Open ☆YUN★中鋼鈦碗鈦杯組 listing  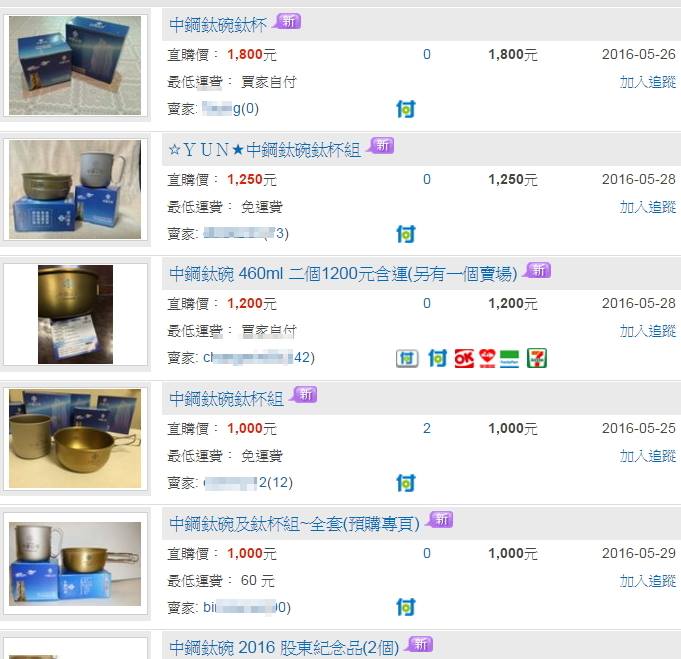[x=264, y=150]
